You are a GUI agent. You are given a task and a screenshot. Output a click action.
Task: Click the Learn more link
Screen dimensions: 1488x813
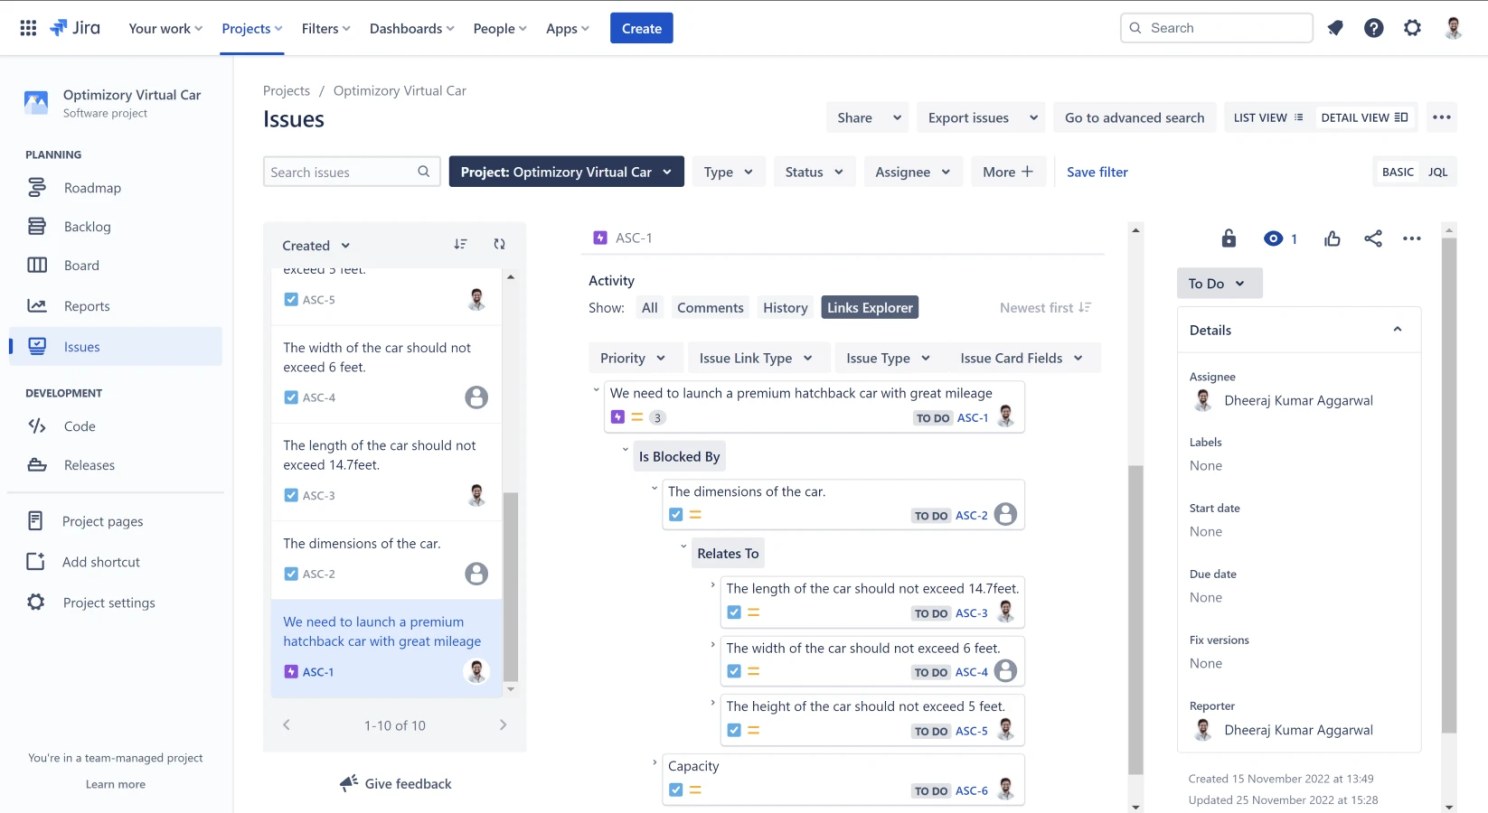tap(116, 784)
